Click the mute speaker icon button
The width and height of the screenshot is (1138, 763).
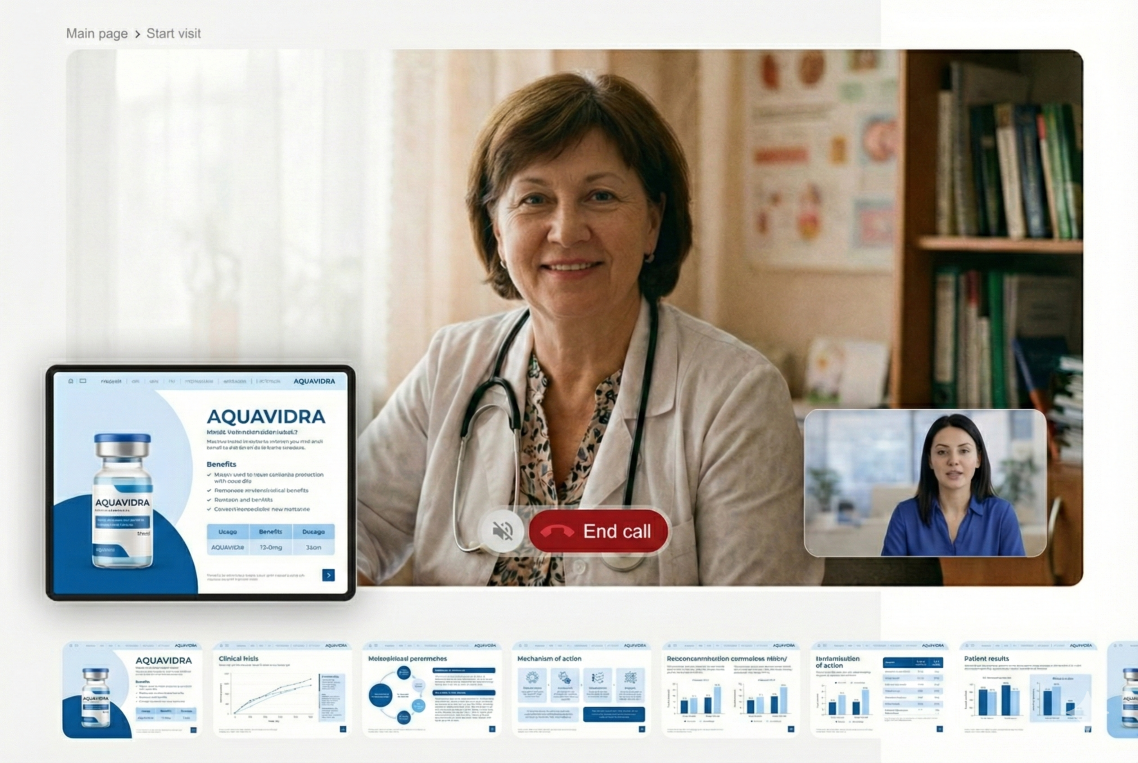[x=503, y=531]
